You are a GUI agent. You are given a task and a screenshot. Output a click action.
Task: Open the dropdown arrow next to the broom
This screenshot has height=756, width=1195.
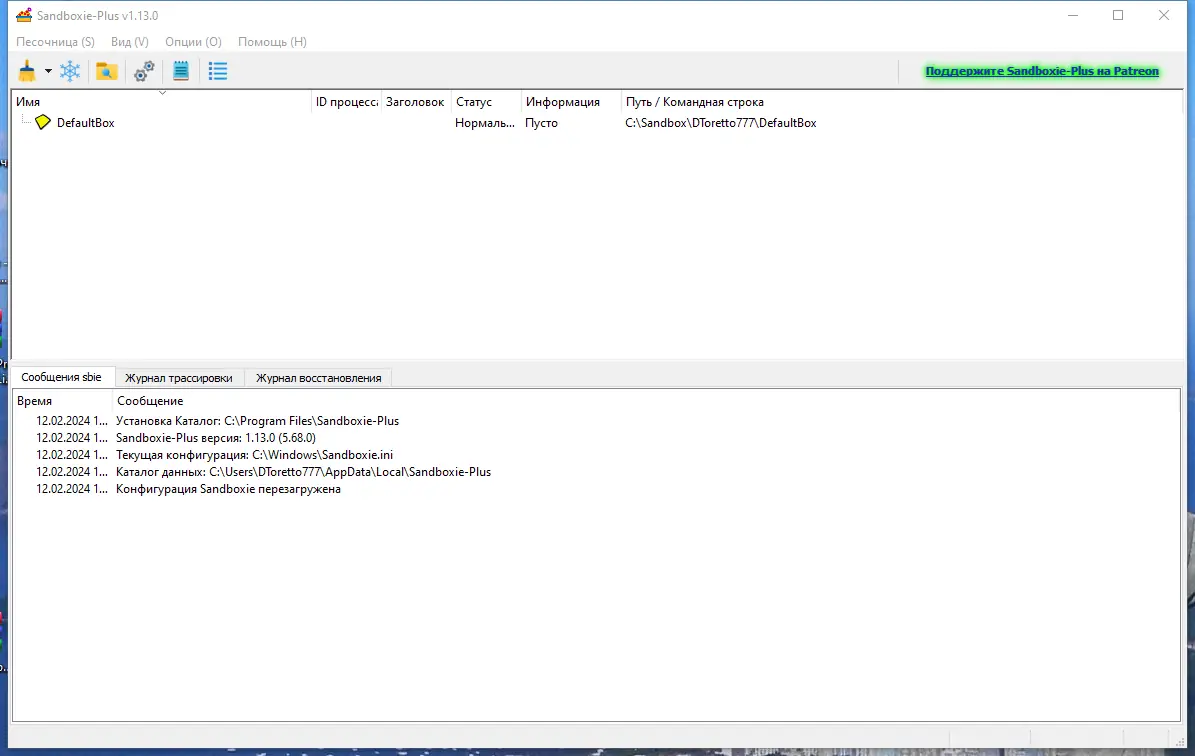click(x=48, y=72)
